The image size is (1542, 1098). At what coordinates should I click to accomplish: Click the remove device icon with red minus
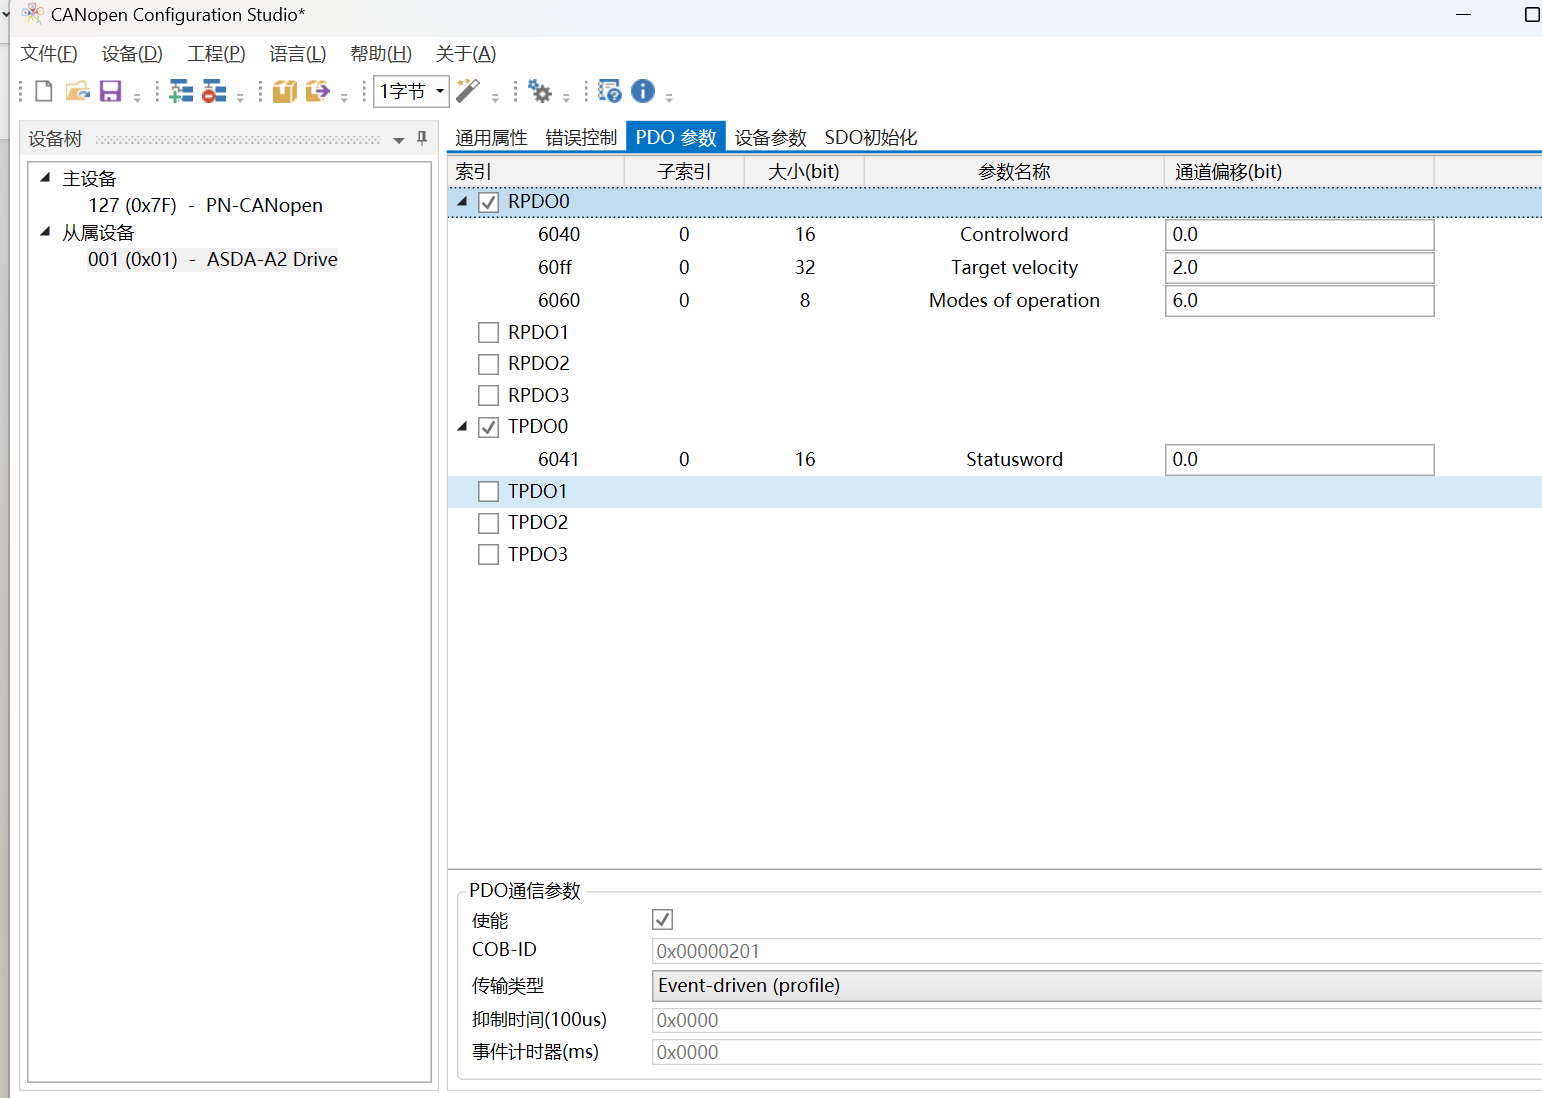pyautogui.click(x=214, y=92)
